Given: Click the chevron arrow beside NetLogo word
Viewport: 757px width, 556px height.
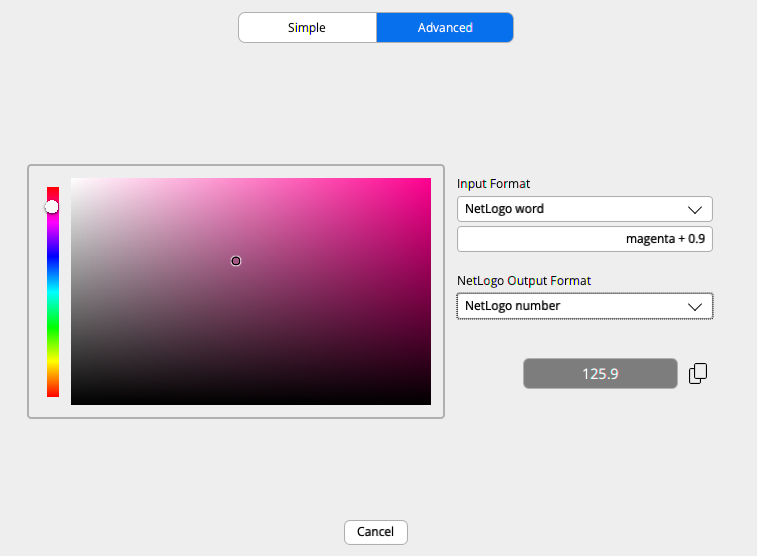Looking at the screenshot, I should tap(695, 209).
